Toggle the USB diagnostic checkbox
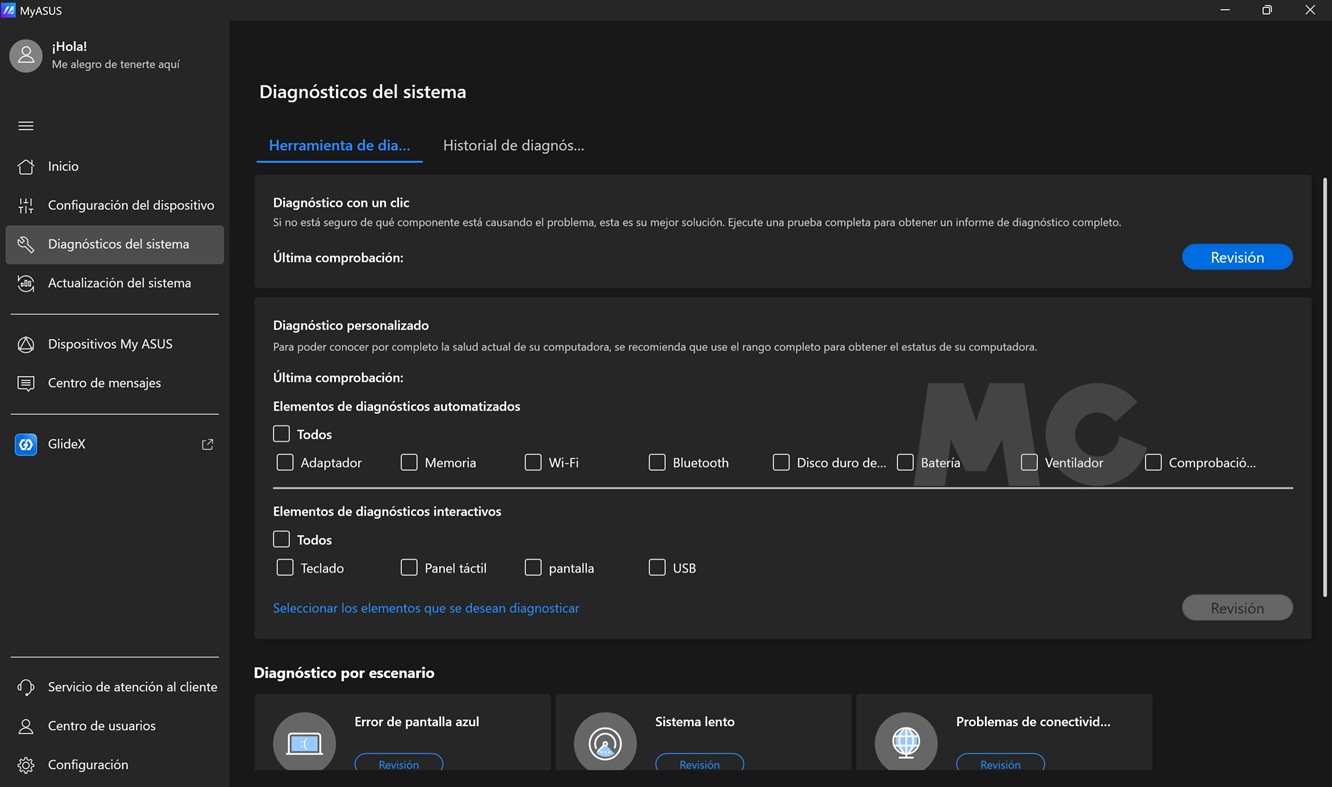Viewport: 1332px width, 787px height. (657, 567)
